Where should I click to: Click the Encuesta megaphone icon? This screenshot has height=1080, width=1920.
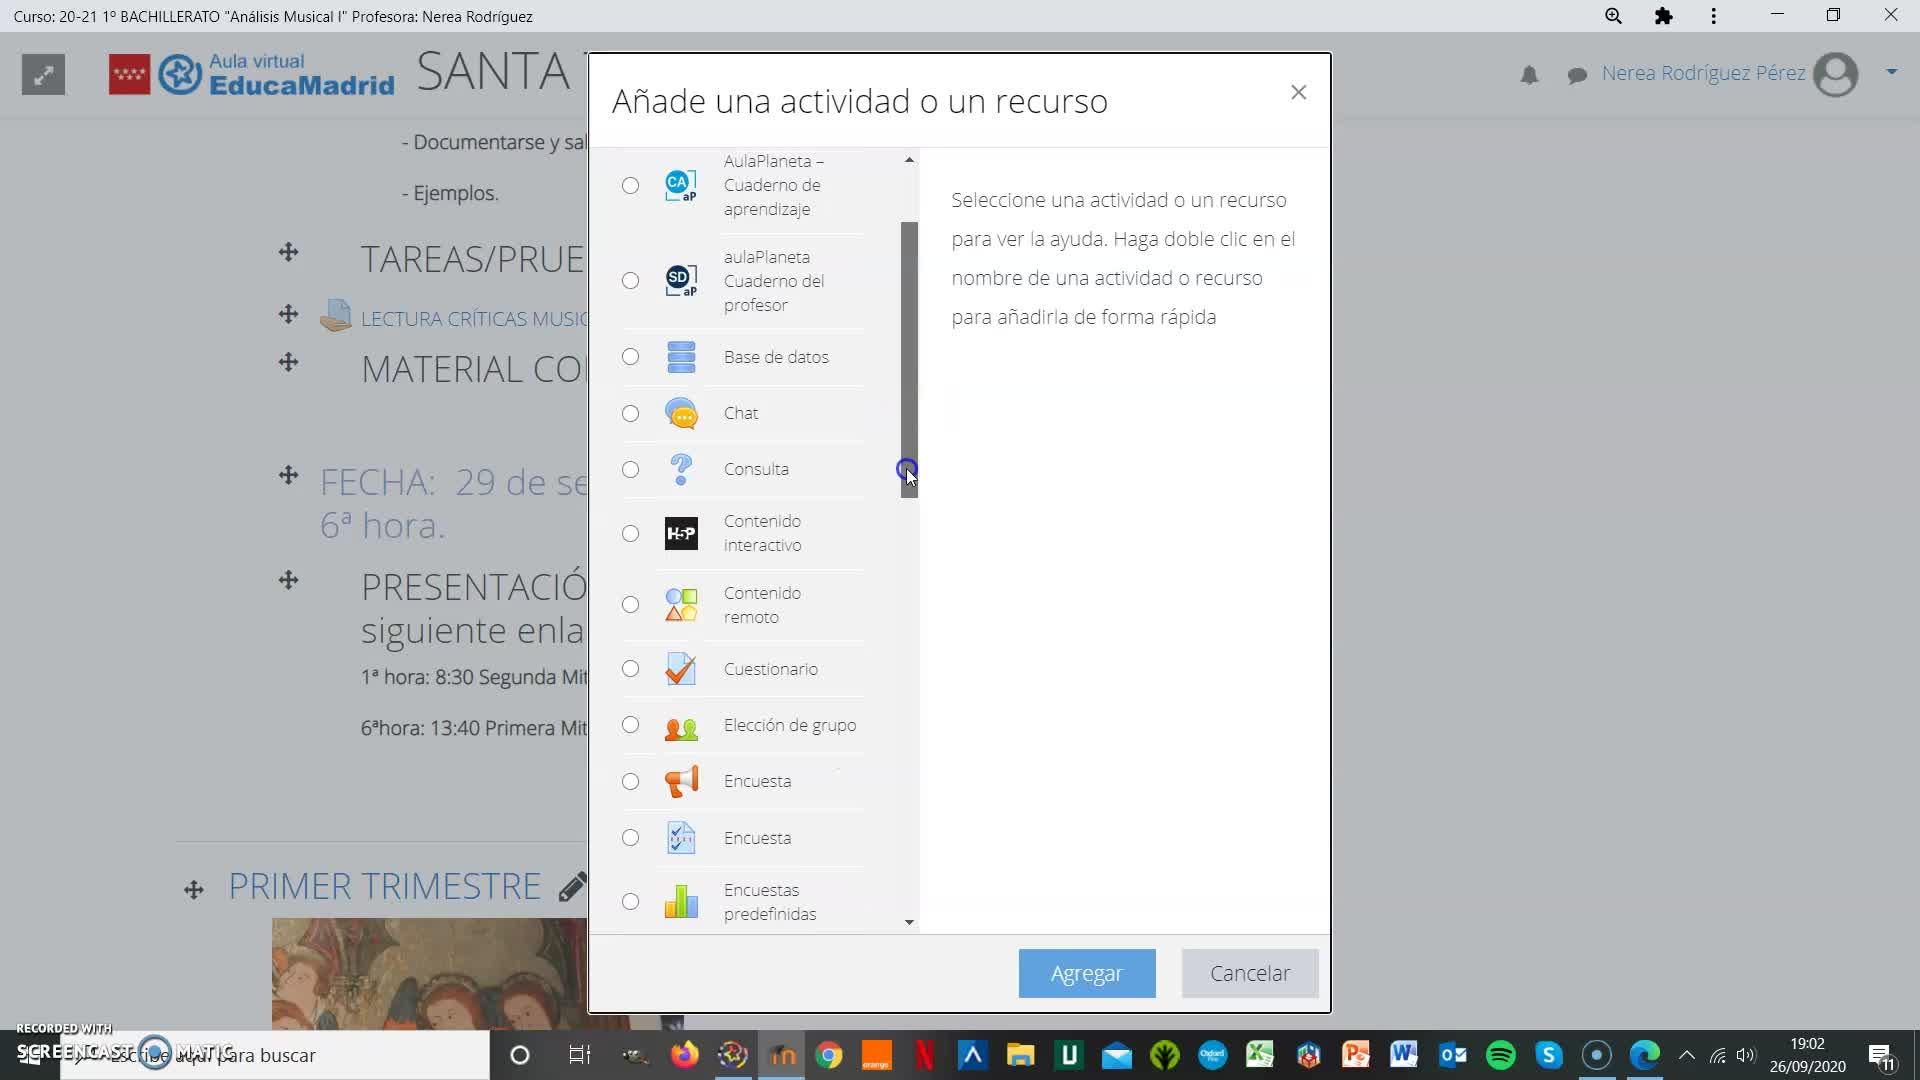[681, 781]
